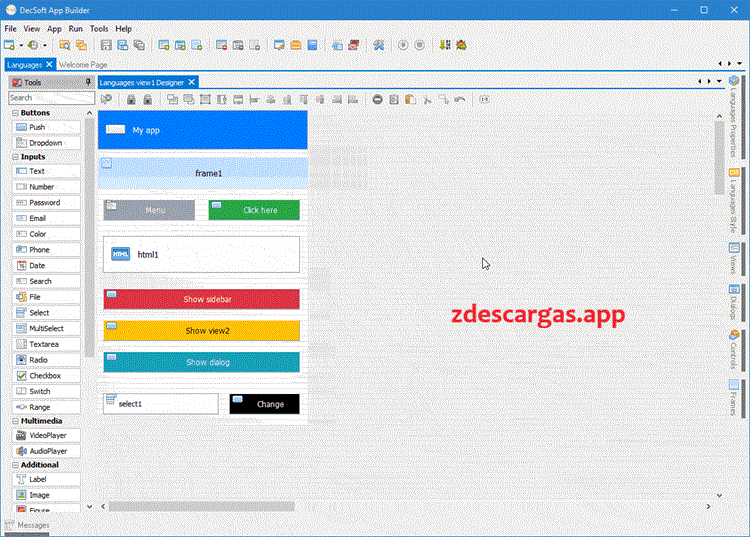Screen dimensions: 750x537
Task: Click the round Stop icon
Action: click(419, 45)
